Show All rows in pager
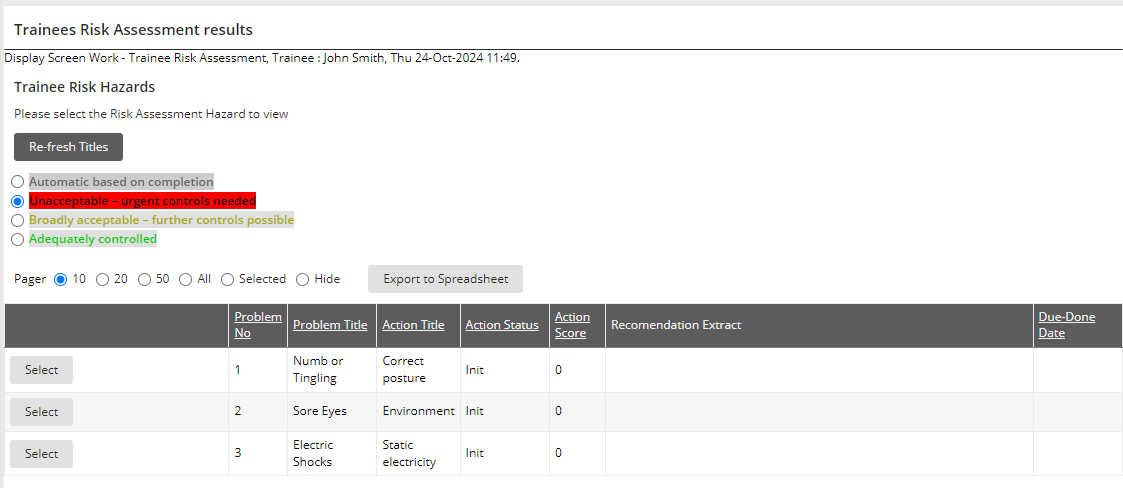Image resolution: width=1123 pixels, height=488 pixels. pyautogui.click(x=185, y=280)
